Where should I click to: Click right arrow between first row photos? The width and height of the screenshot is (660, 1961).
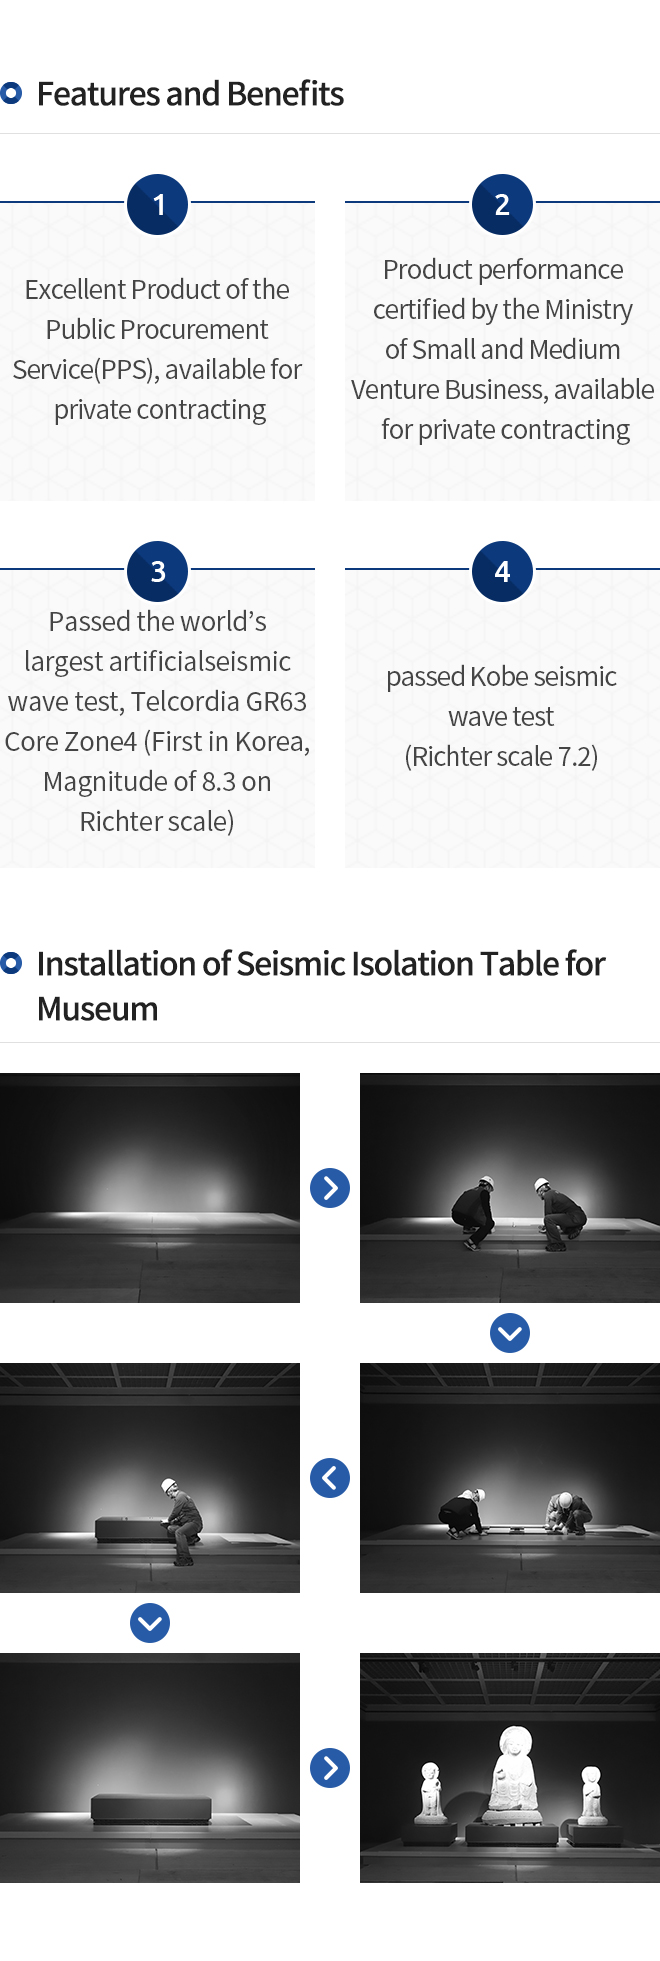click(x=330, y=1188)
